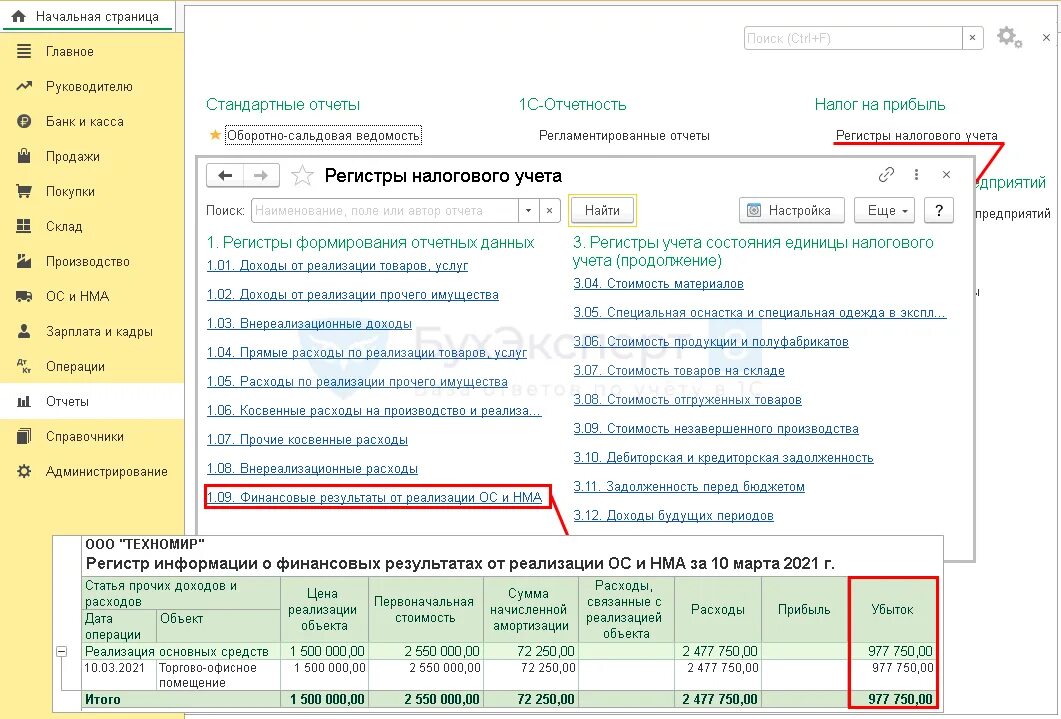Go forward with the right arrow button
This screenshot has height=719, width=1061.
[x=261, y=176]
